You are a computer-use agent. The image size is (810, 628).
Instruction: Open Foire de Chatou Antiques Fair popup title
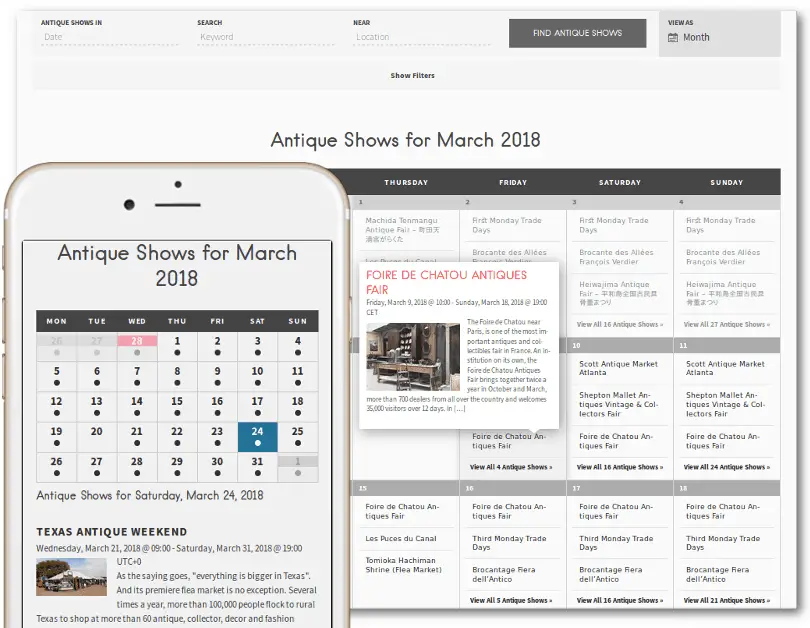446,282
